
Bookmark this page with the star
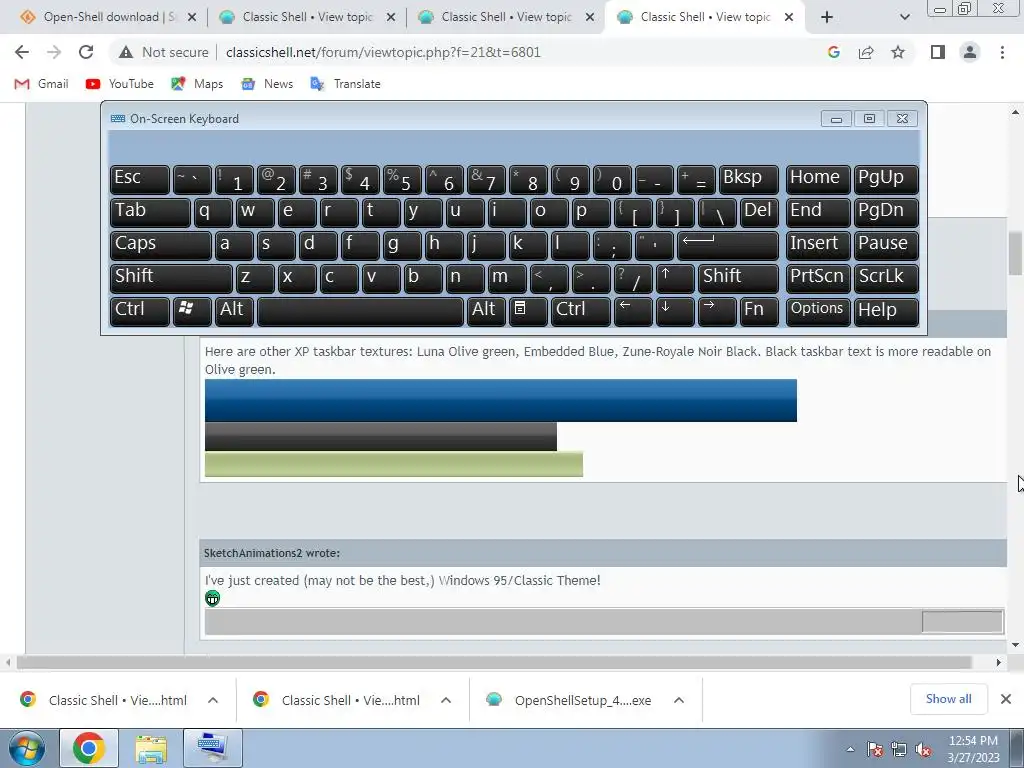tap(898, 52)
